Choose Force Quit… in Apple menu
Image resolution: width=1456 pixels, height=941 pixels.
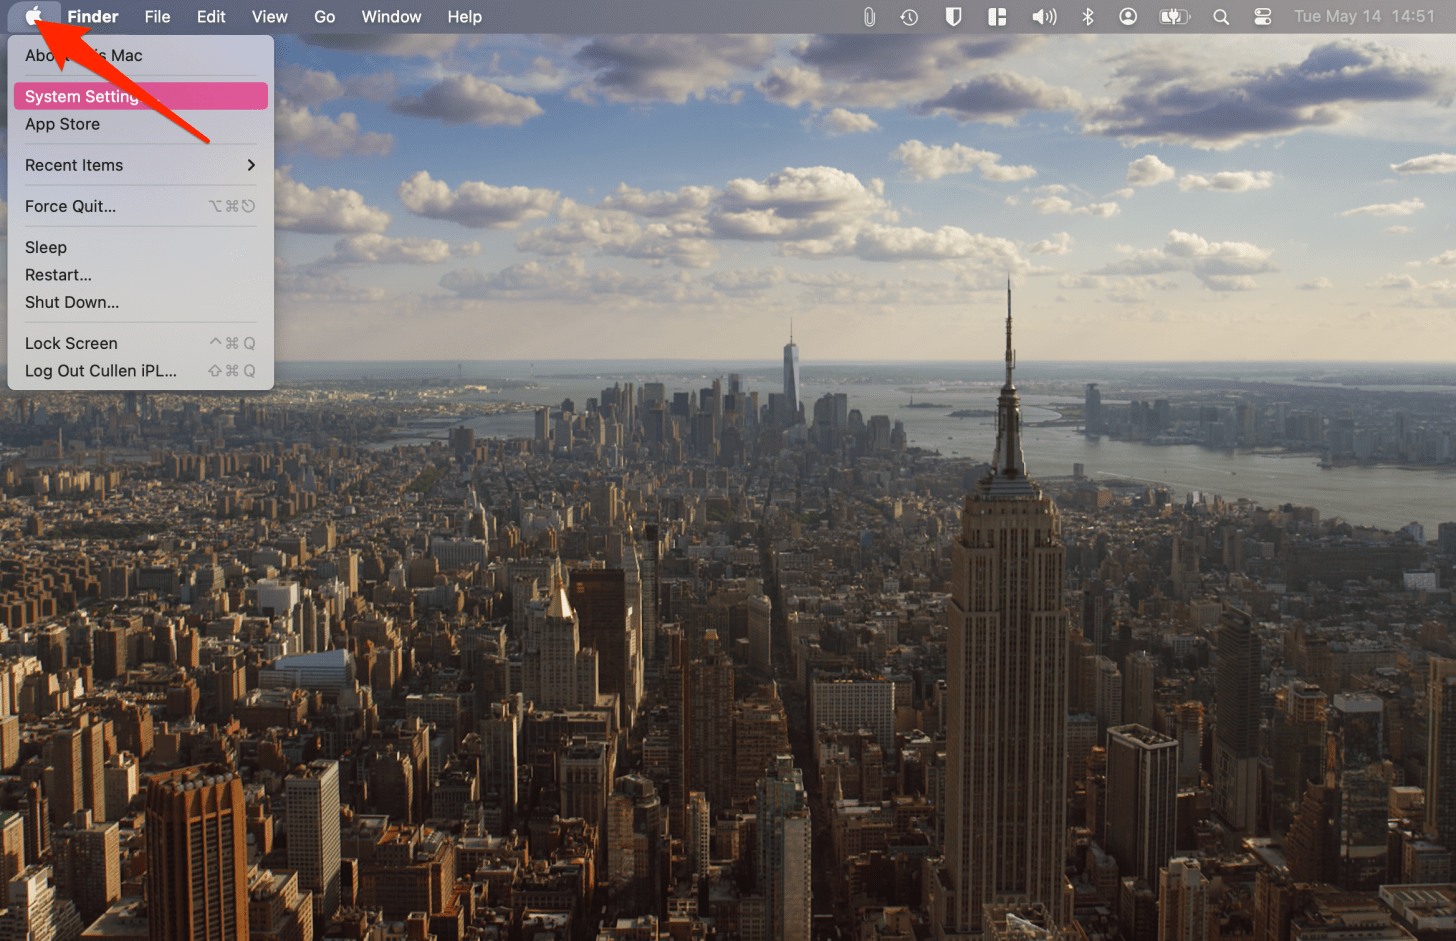click(x=70, y=206)
